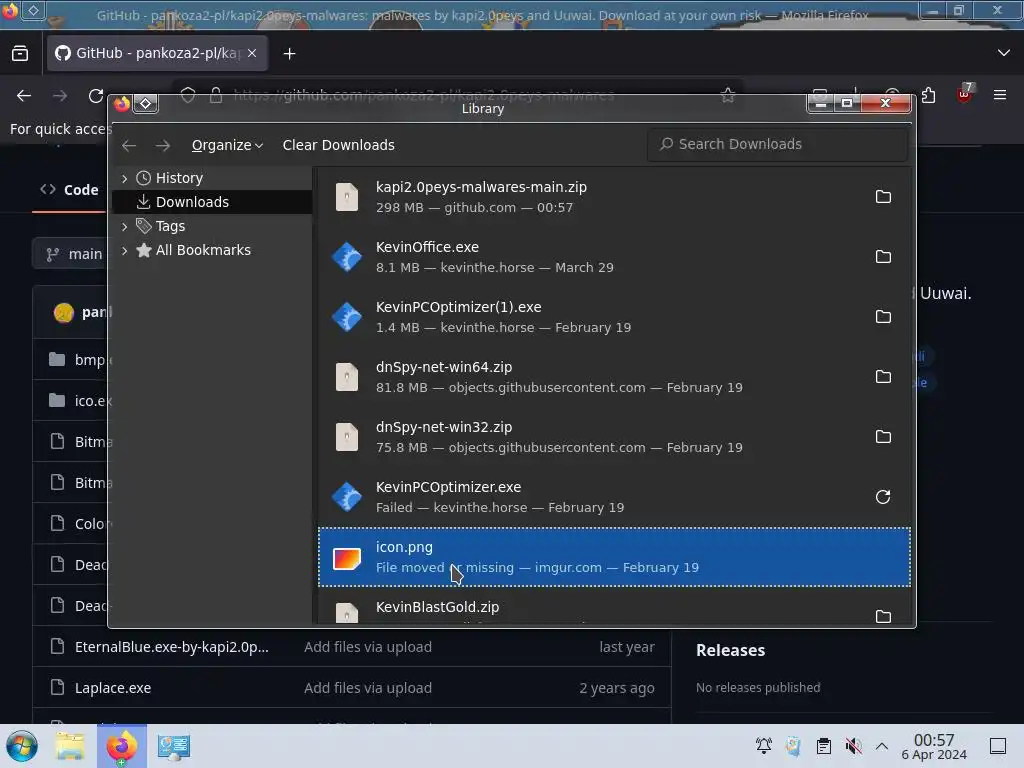The width and height of the screenshot is (1024, 768).
Task: Select the dnSpy-net-win64.zip download row
Action: pos(614,377)
